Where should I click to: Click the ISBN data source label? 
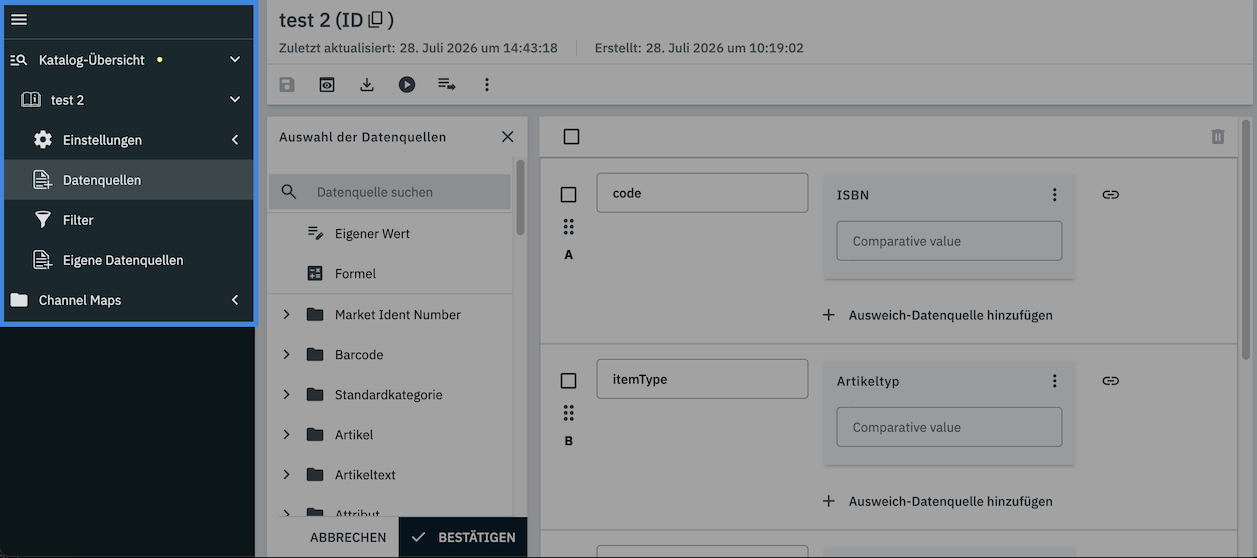(853, 195)
